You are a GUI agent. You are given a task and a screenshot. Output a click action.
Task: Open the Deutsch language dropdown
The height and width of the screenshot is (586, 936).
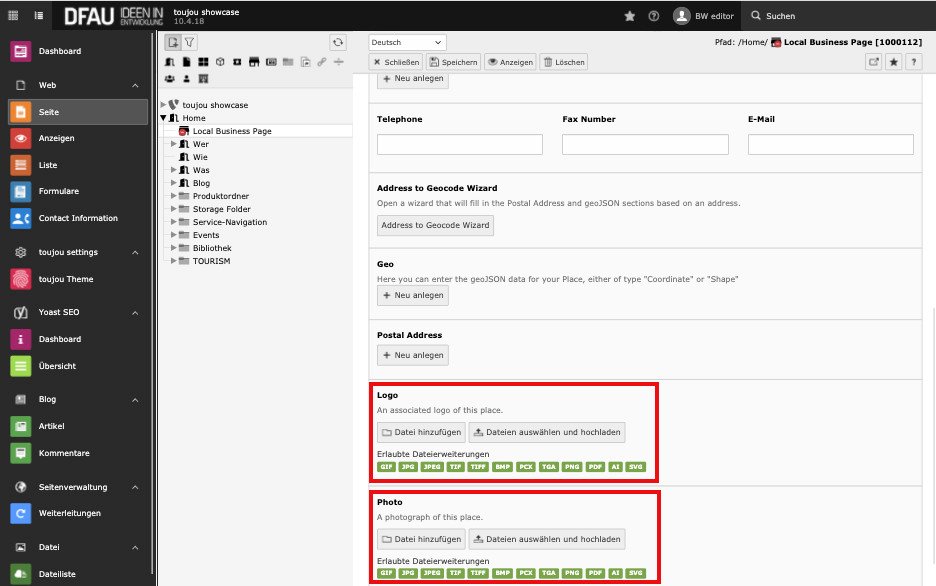tap(407, 42)
